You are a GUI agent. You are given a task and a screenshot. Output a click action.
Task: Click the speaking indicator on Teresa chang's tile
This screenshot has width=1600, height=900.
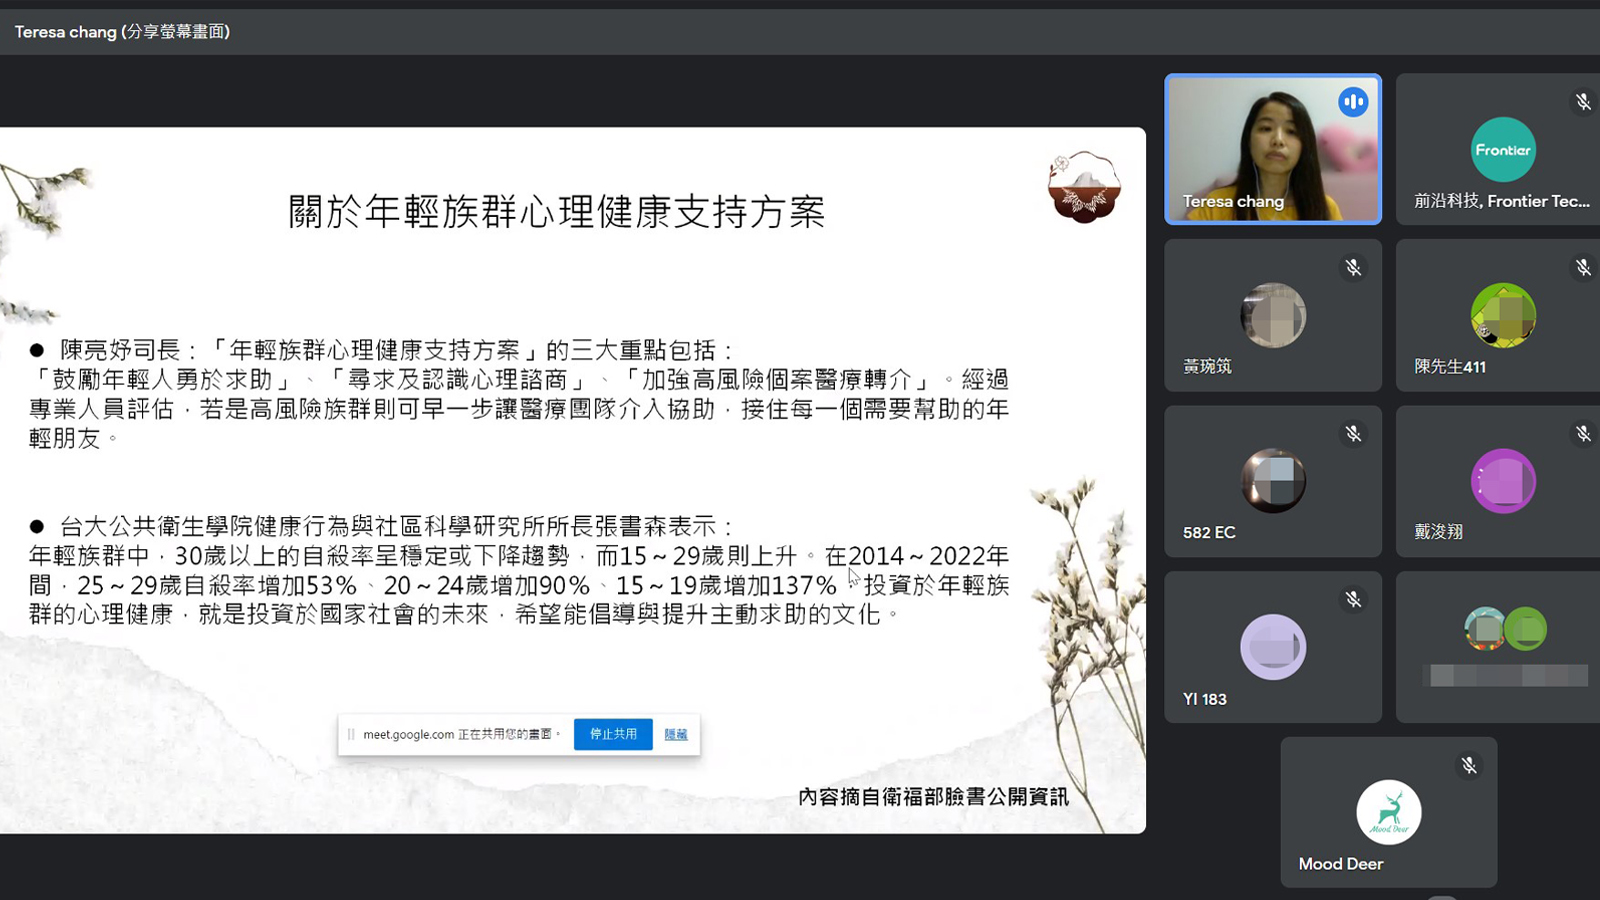1353,102
